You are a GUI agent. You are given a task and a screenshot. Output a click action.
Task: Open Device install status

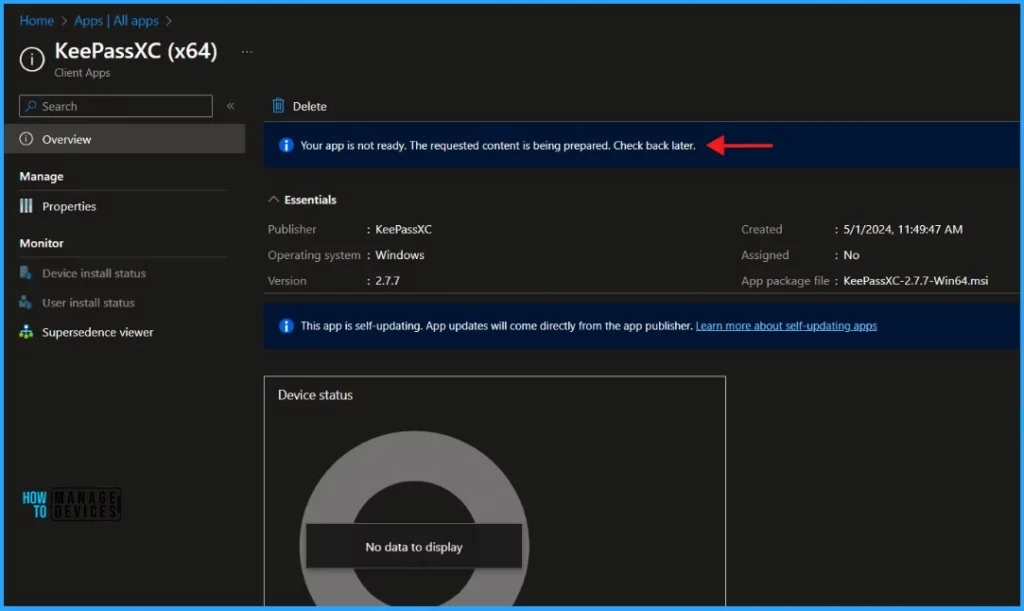(94, 274)
